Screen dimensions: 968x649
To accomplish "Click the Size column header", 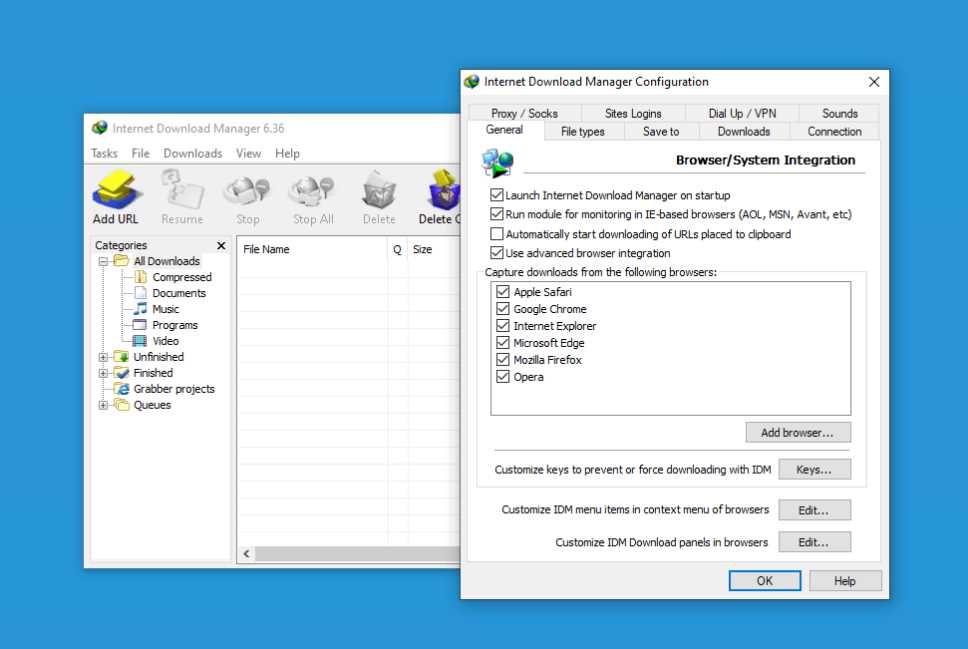I will (434, 249).
